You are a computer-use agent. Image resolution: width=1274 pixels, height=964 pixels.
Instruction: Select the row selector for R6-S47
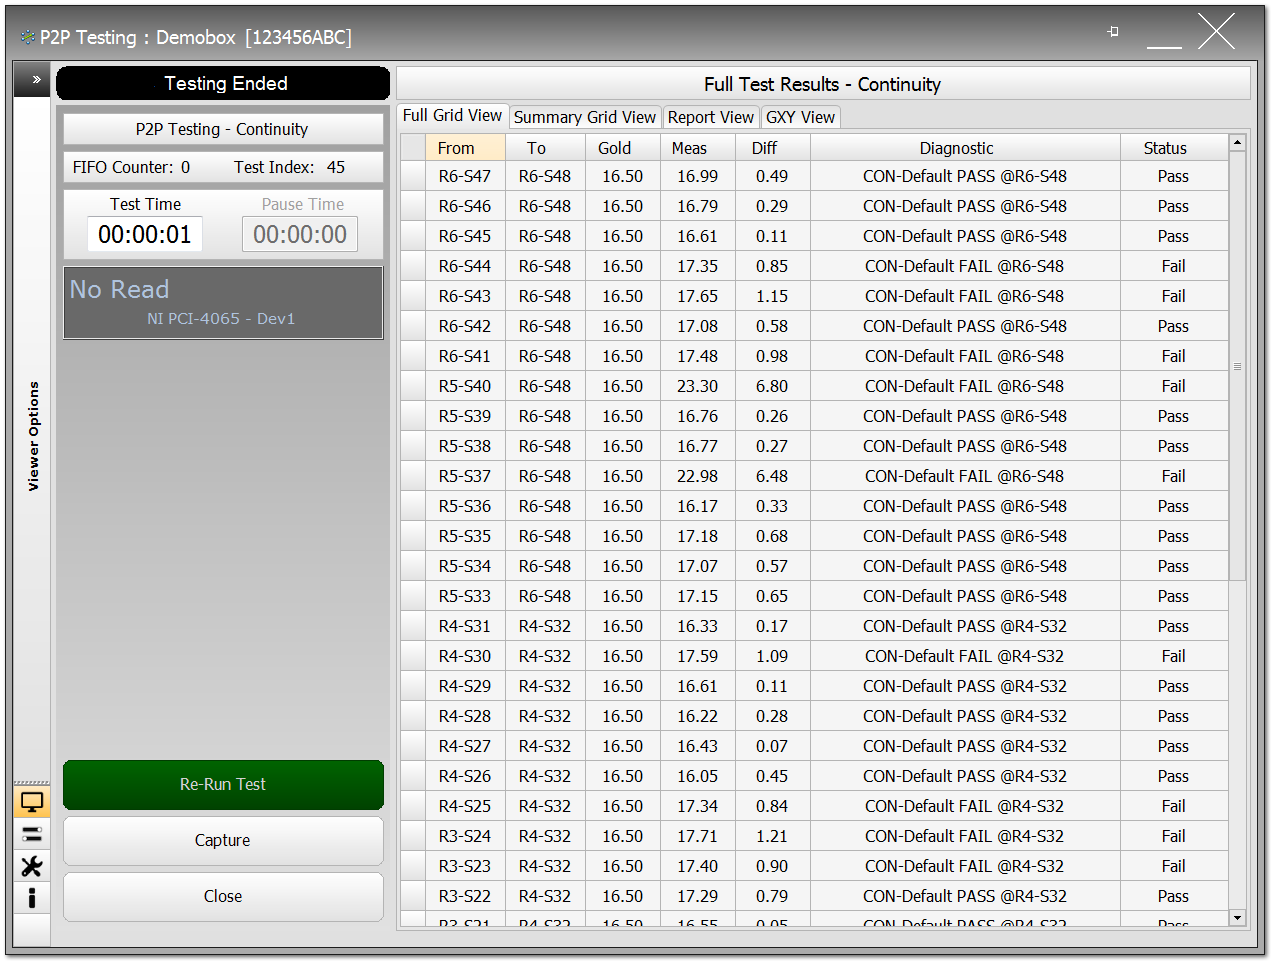413,176
